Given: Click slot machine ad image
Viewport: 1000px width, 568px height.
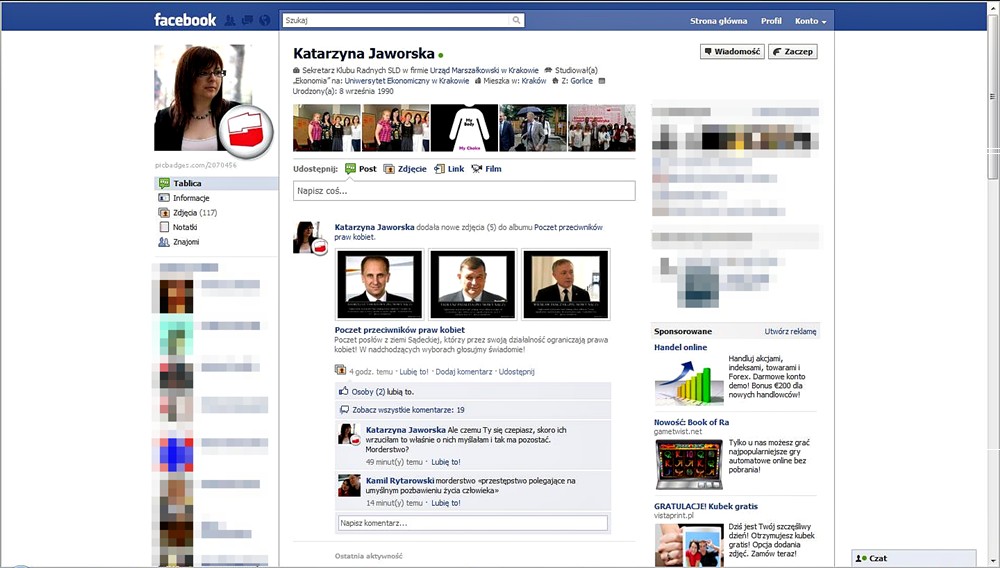Looking at the screenshot, I should click(x=689, y=464).
